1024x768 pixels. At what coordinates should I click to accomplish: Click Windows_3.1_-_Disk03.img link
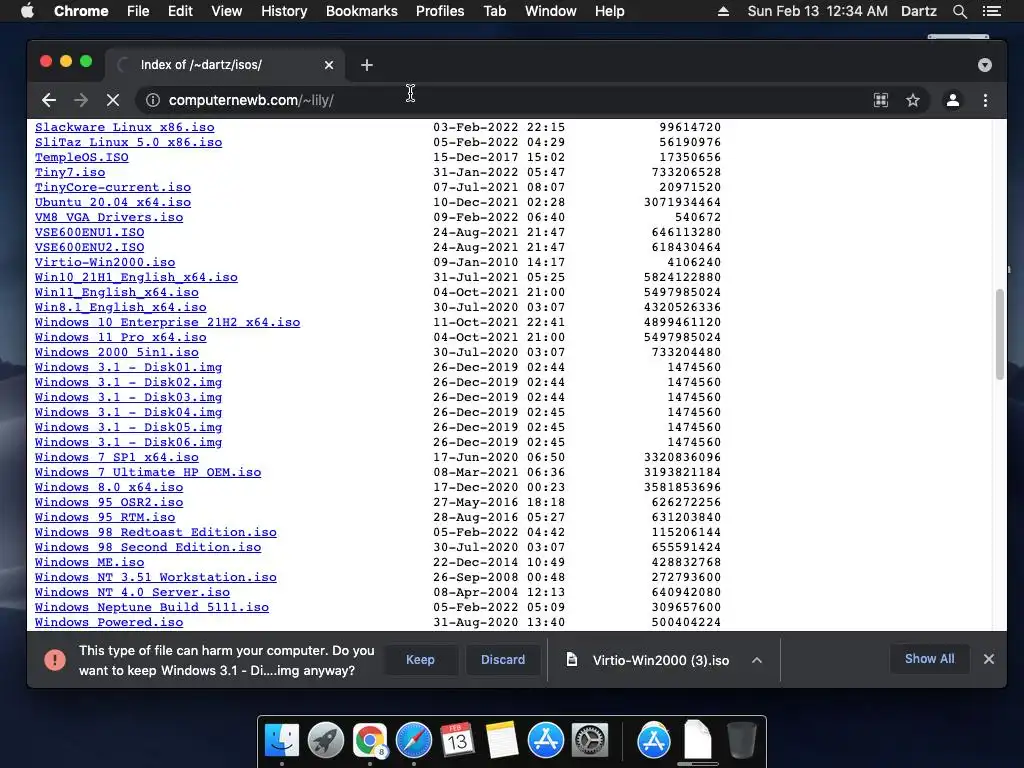tap(129, 397)
